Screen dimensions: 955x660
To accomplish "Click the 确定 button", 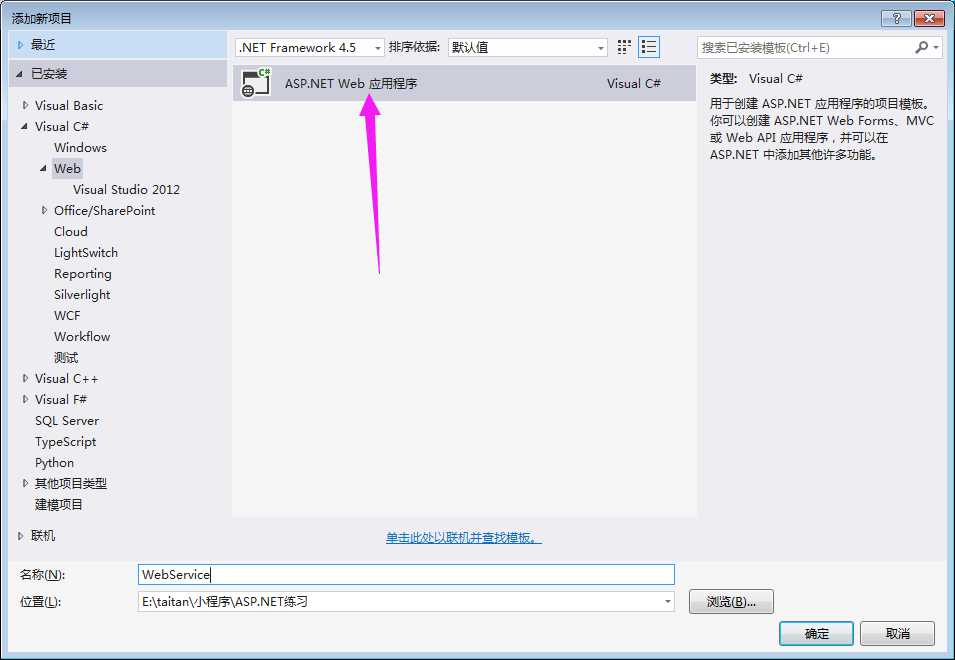I will (816, 634).
